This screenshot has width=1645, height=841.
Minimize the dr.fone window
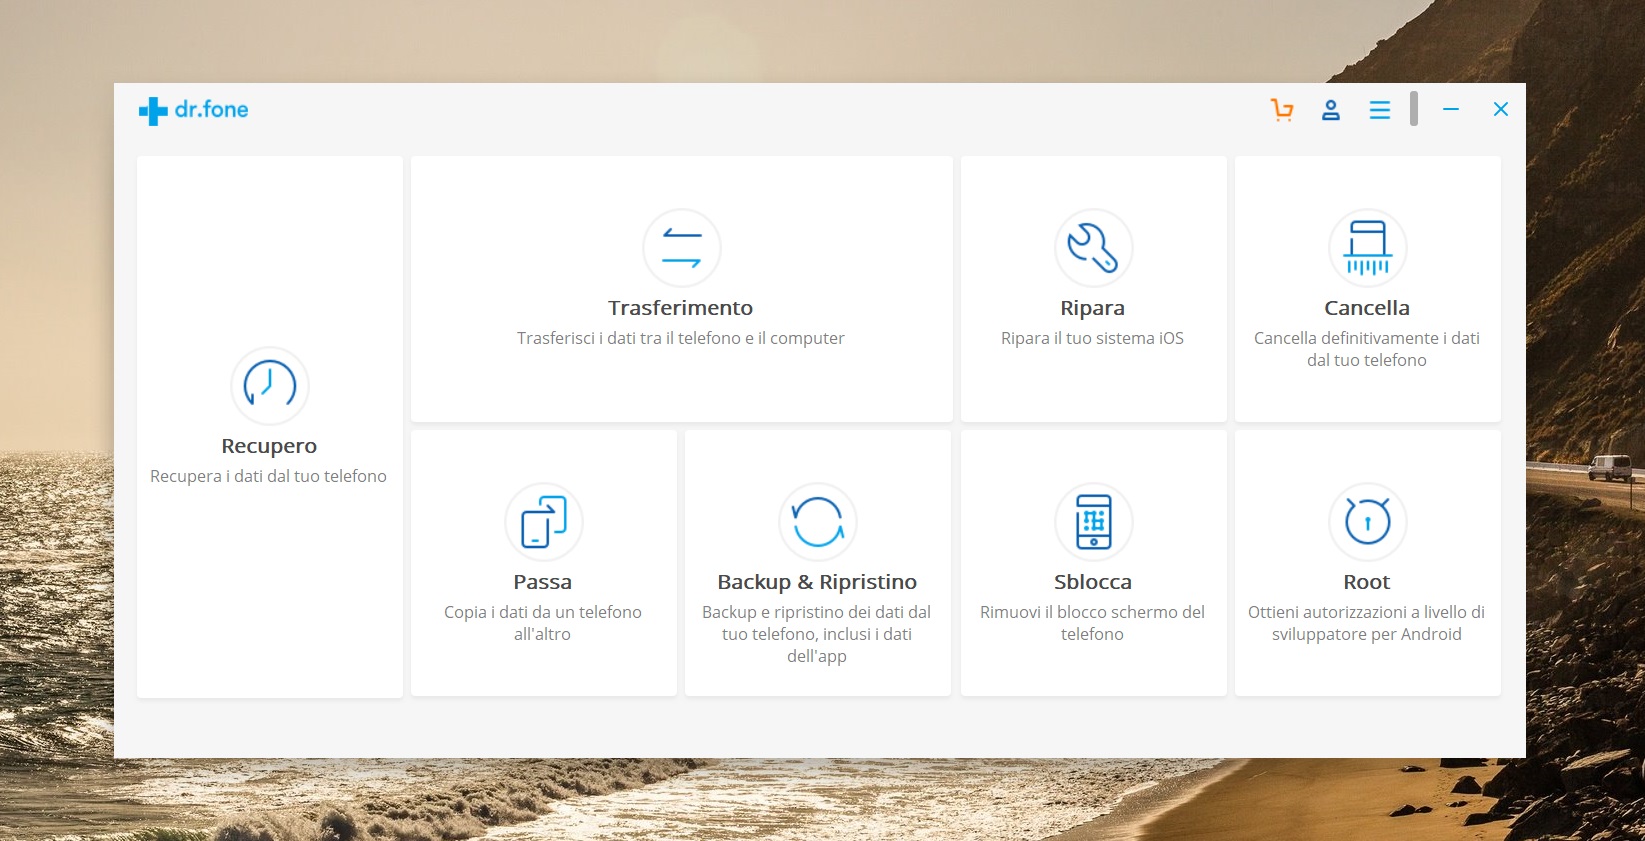(1451, 109)
